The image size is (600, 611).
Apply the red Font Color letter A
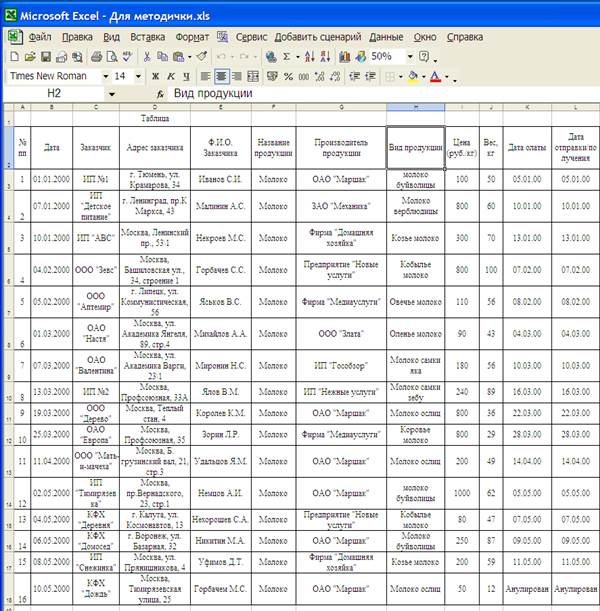click(435, 76)
